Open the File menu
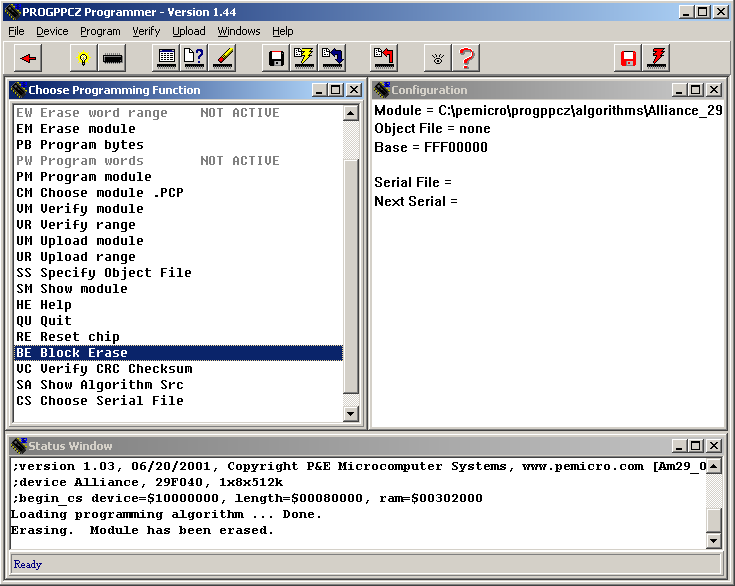 click(16, 31)
